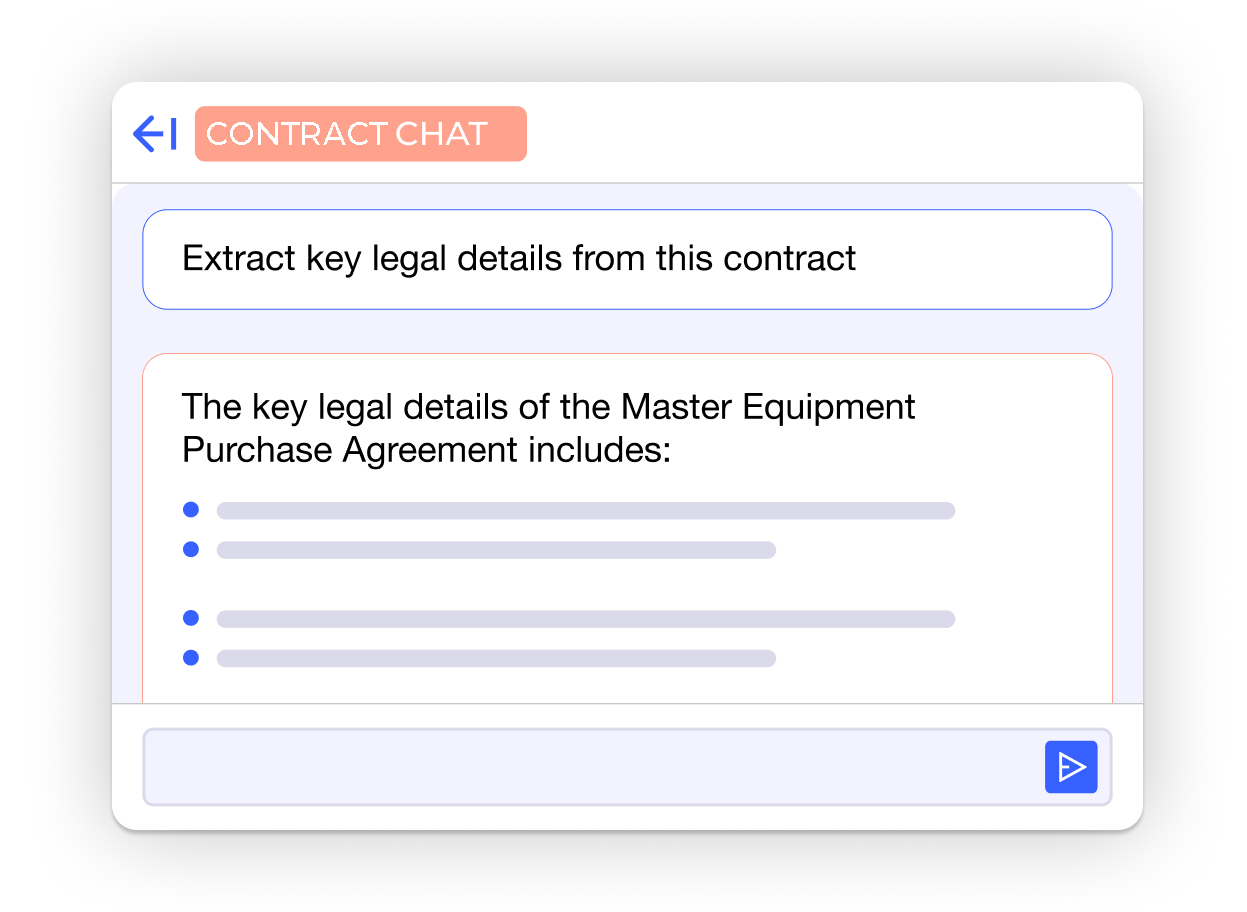Screen dimensions: 1247x912
Task: Click the message input field
Action: (590, 767)
